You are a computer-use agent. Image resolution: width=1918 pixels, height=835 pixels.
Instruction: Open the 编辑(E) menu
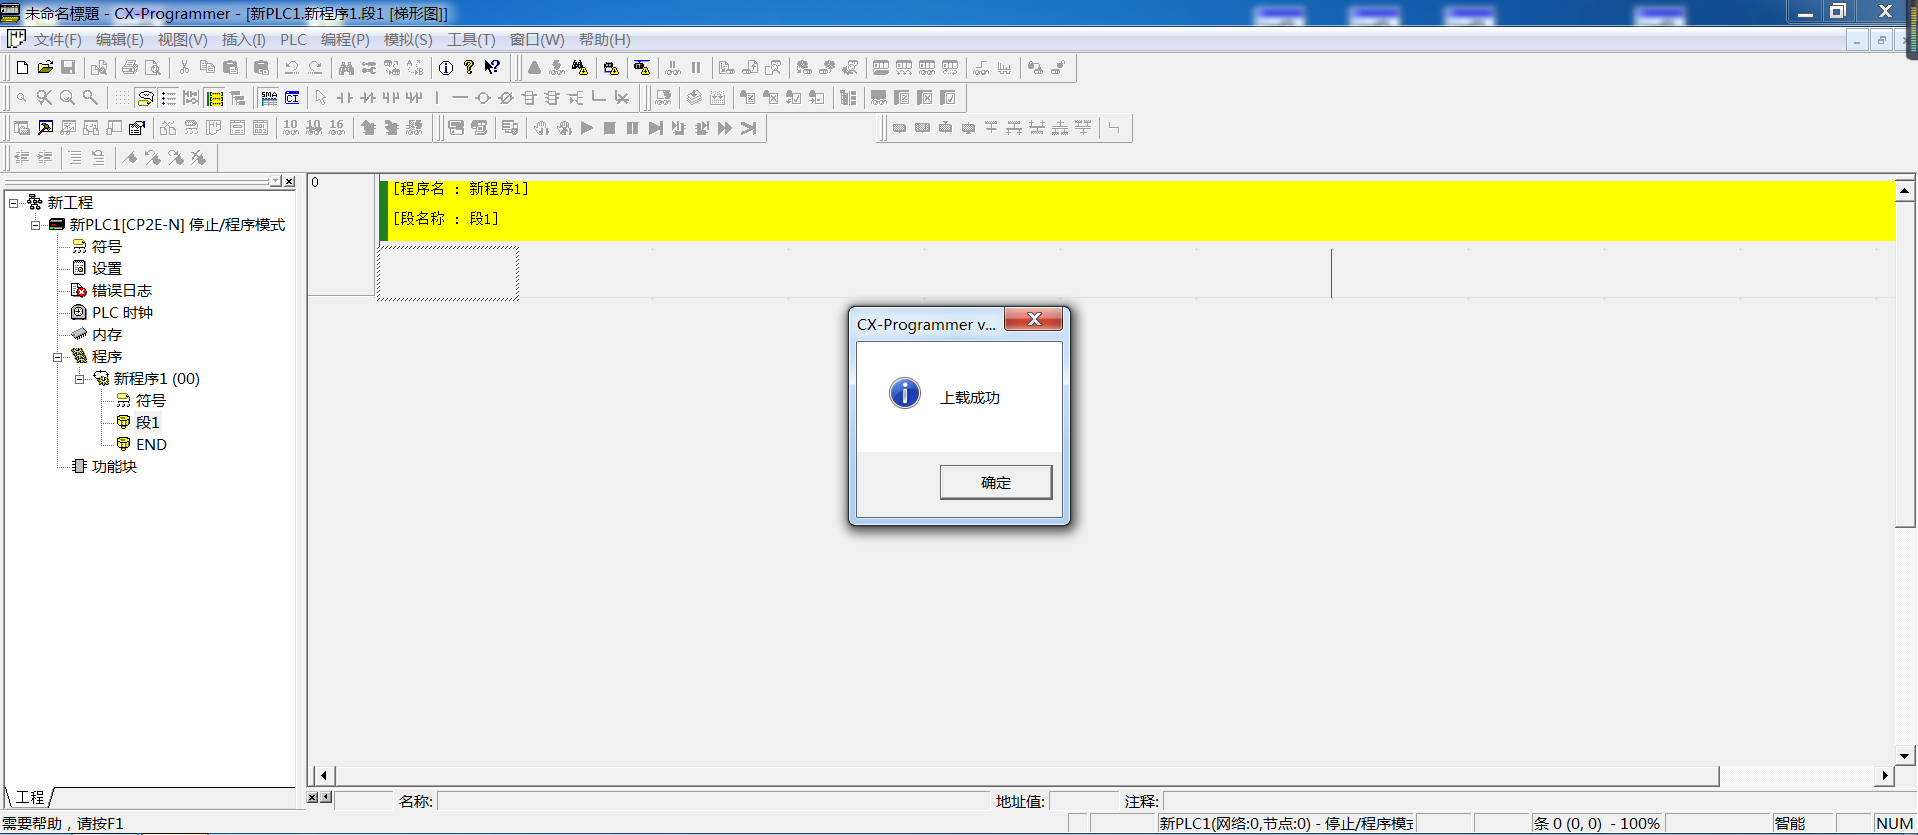[x=120, y=40]
